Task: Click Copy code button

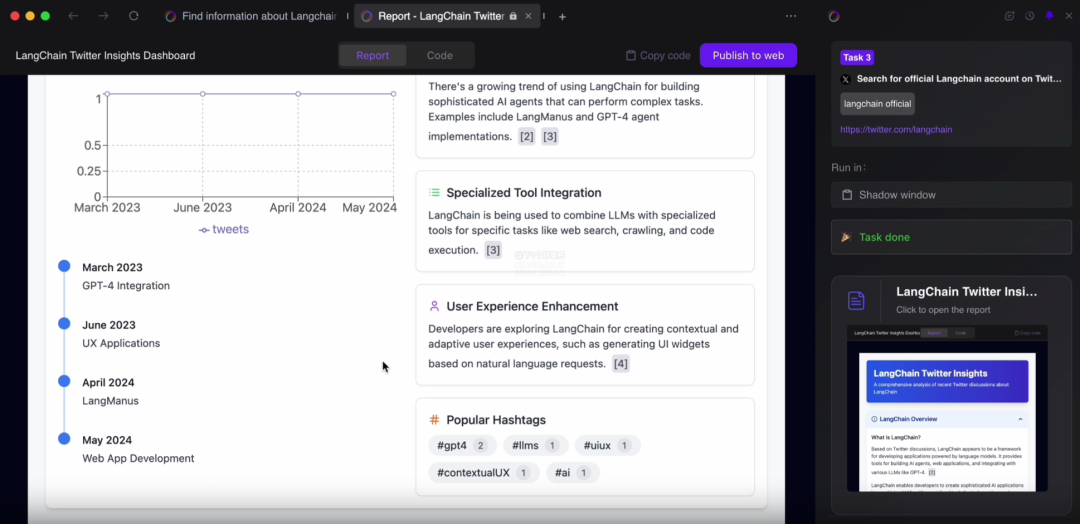Action: (x=658, y=56)
